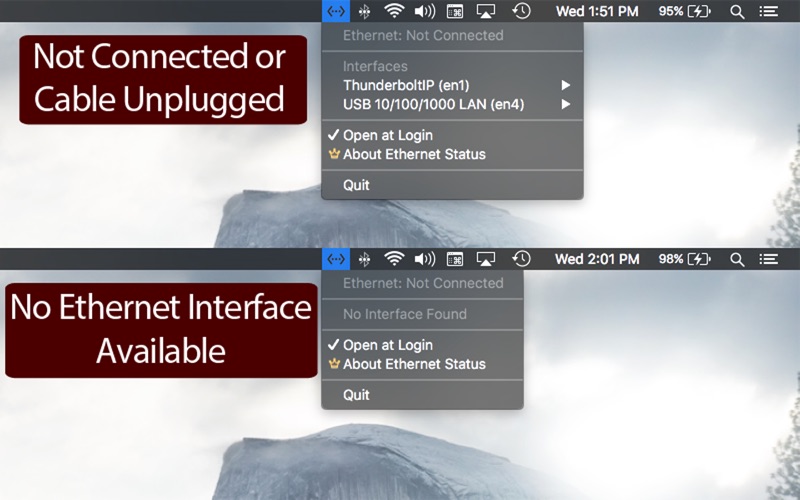Click Ethernet Status icon in 1:51 PM menu bar
The height and width of the screenshot is (500, 800).
click(x=336, y=11)
